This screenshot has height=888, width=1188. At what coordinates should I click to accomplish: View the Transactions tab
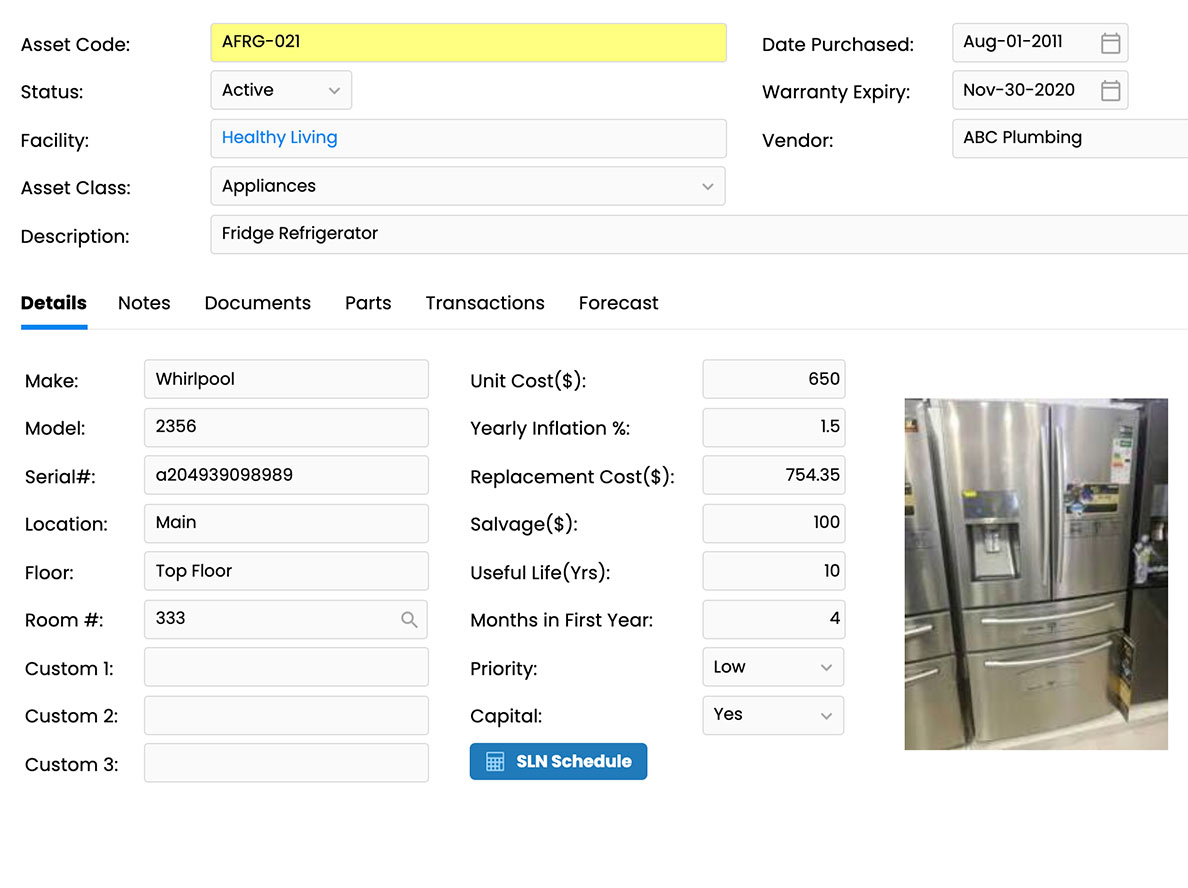(x=484, y=303)
